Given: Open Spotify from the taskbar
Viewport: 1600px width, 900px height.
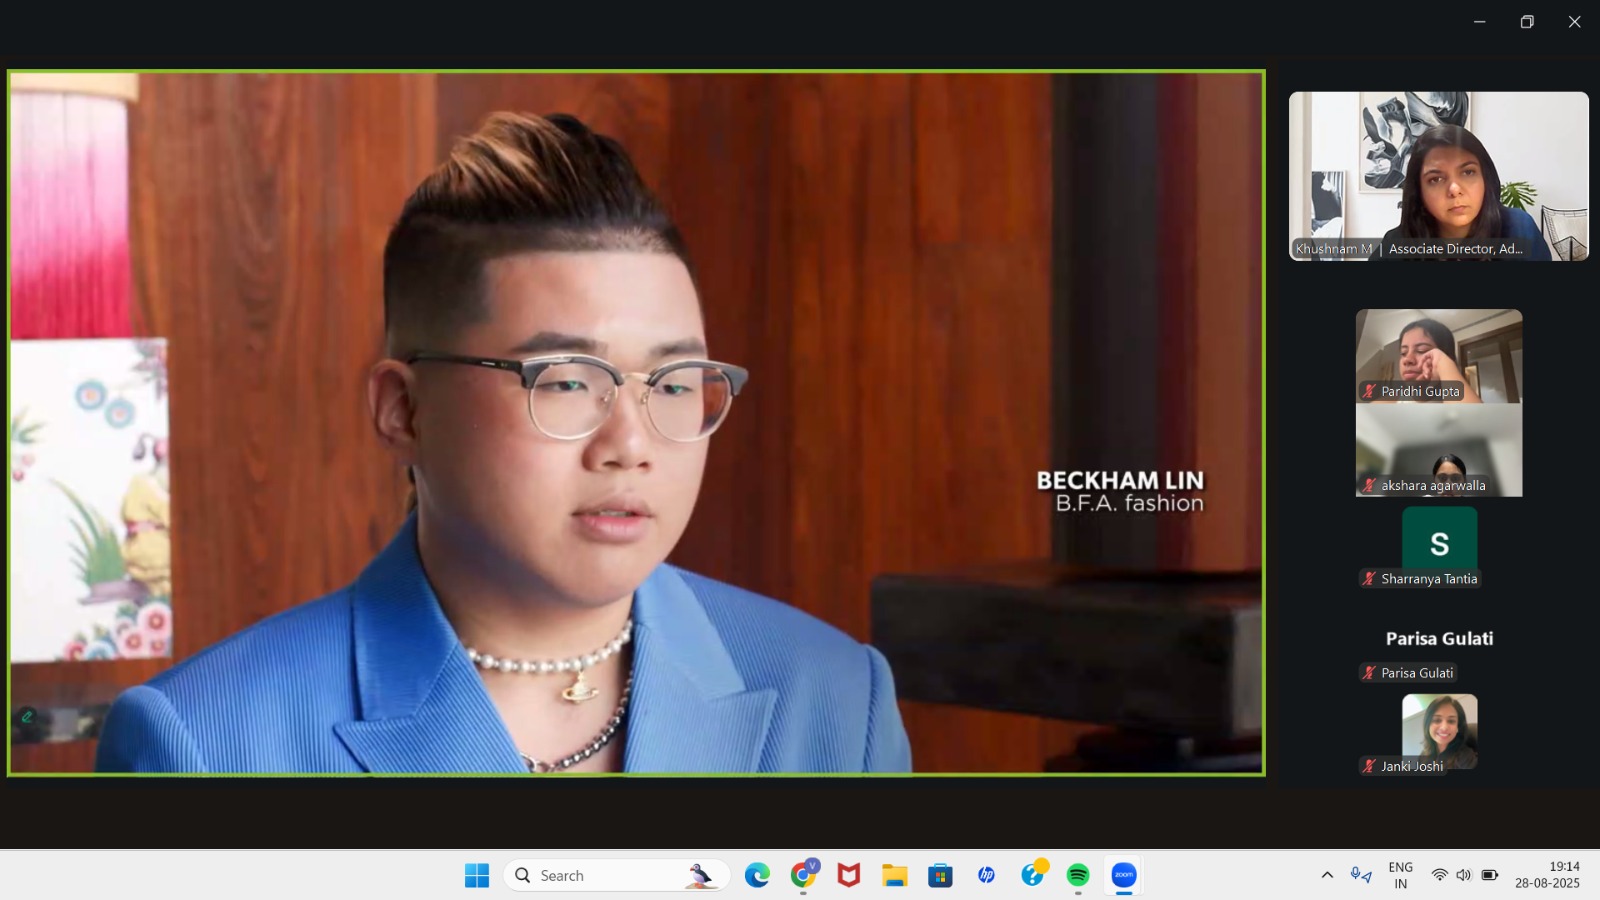Looking at the screenshot, I should (x=1078, y=875).
